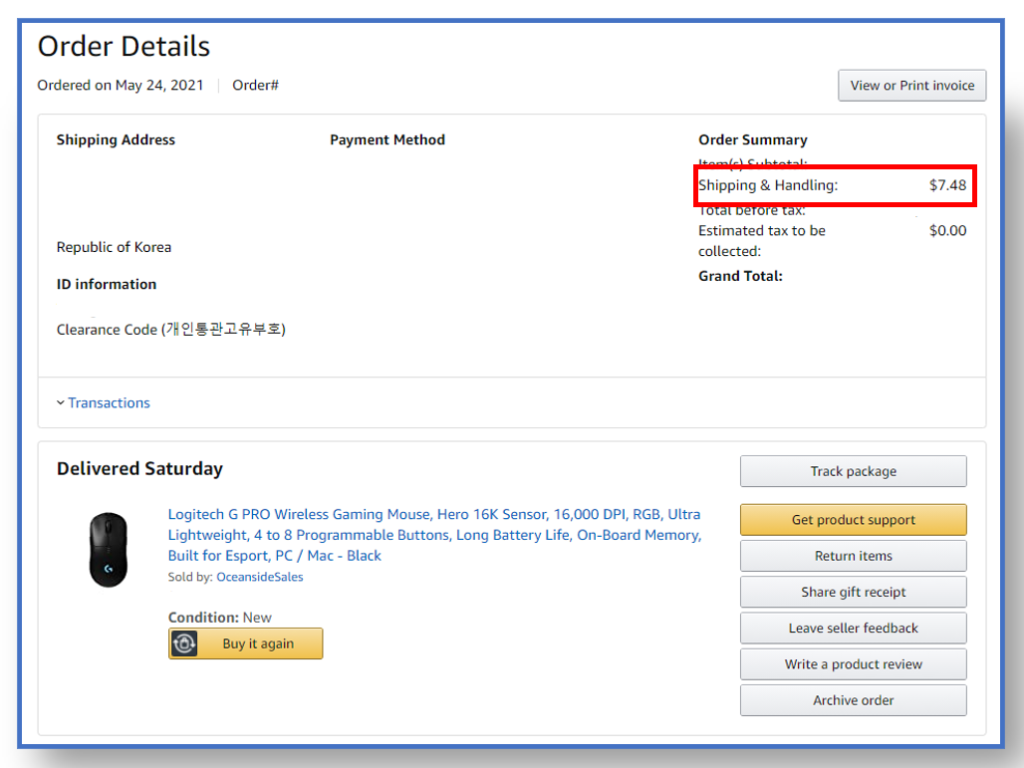Click the Order# label

[255, 86]
